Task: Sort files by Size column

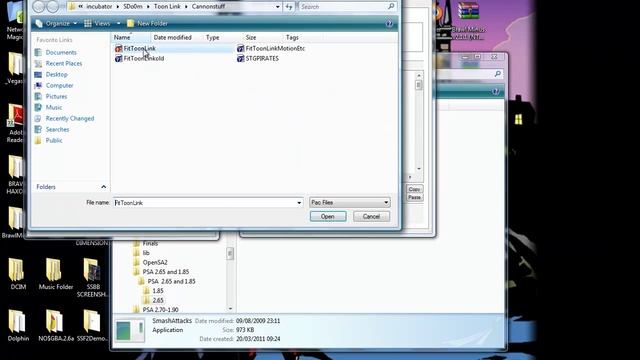Action: pos(251,38)
